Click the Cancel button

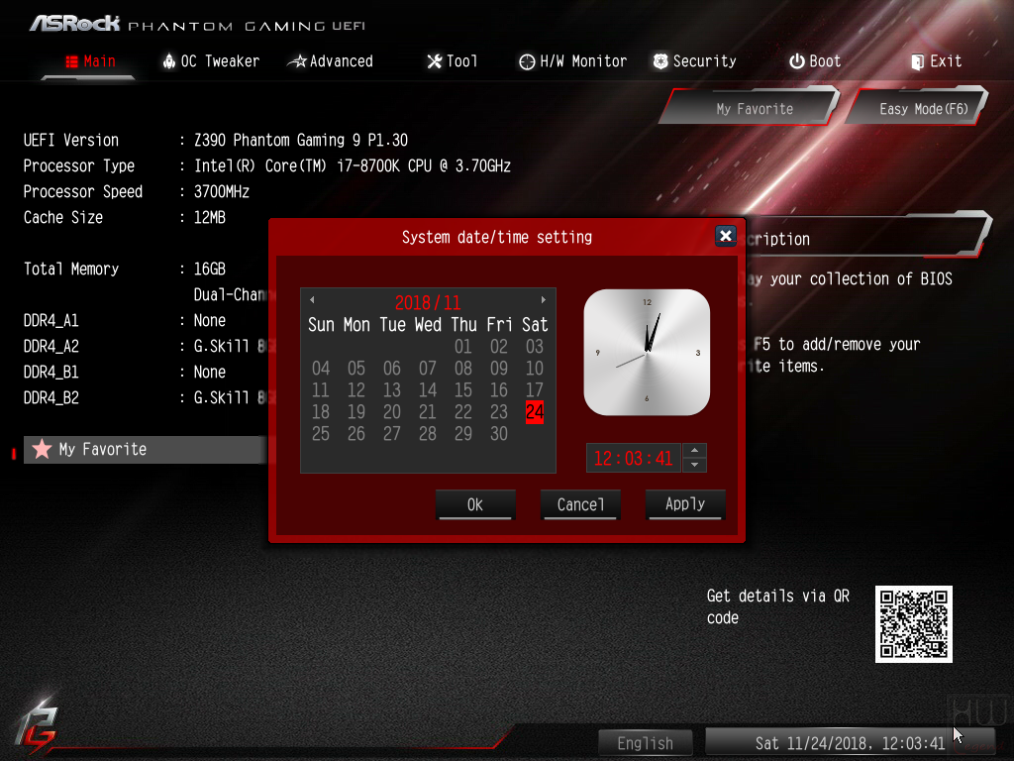581,504
